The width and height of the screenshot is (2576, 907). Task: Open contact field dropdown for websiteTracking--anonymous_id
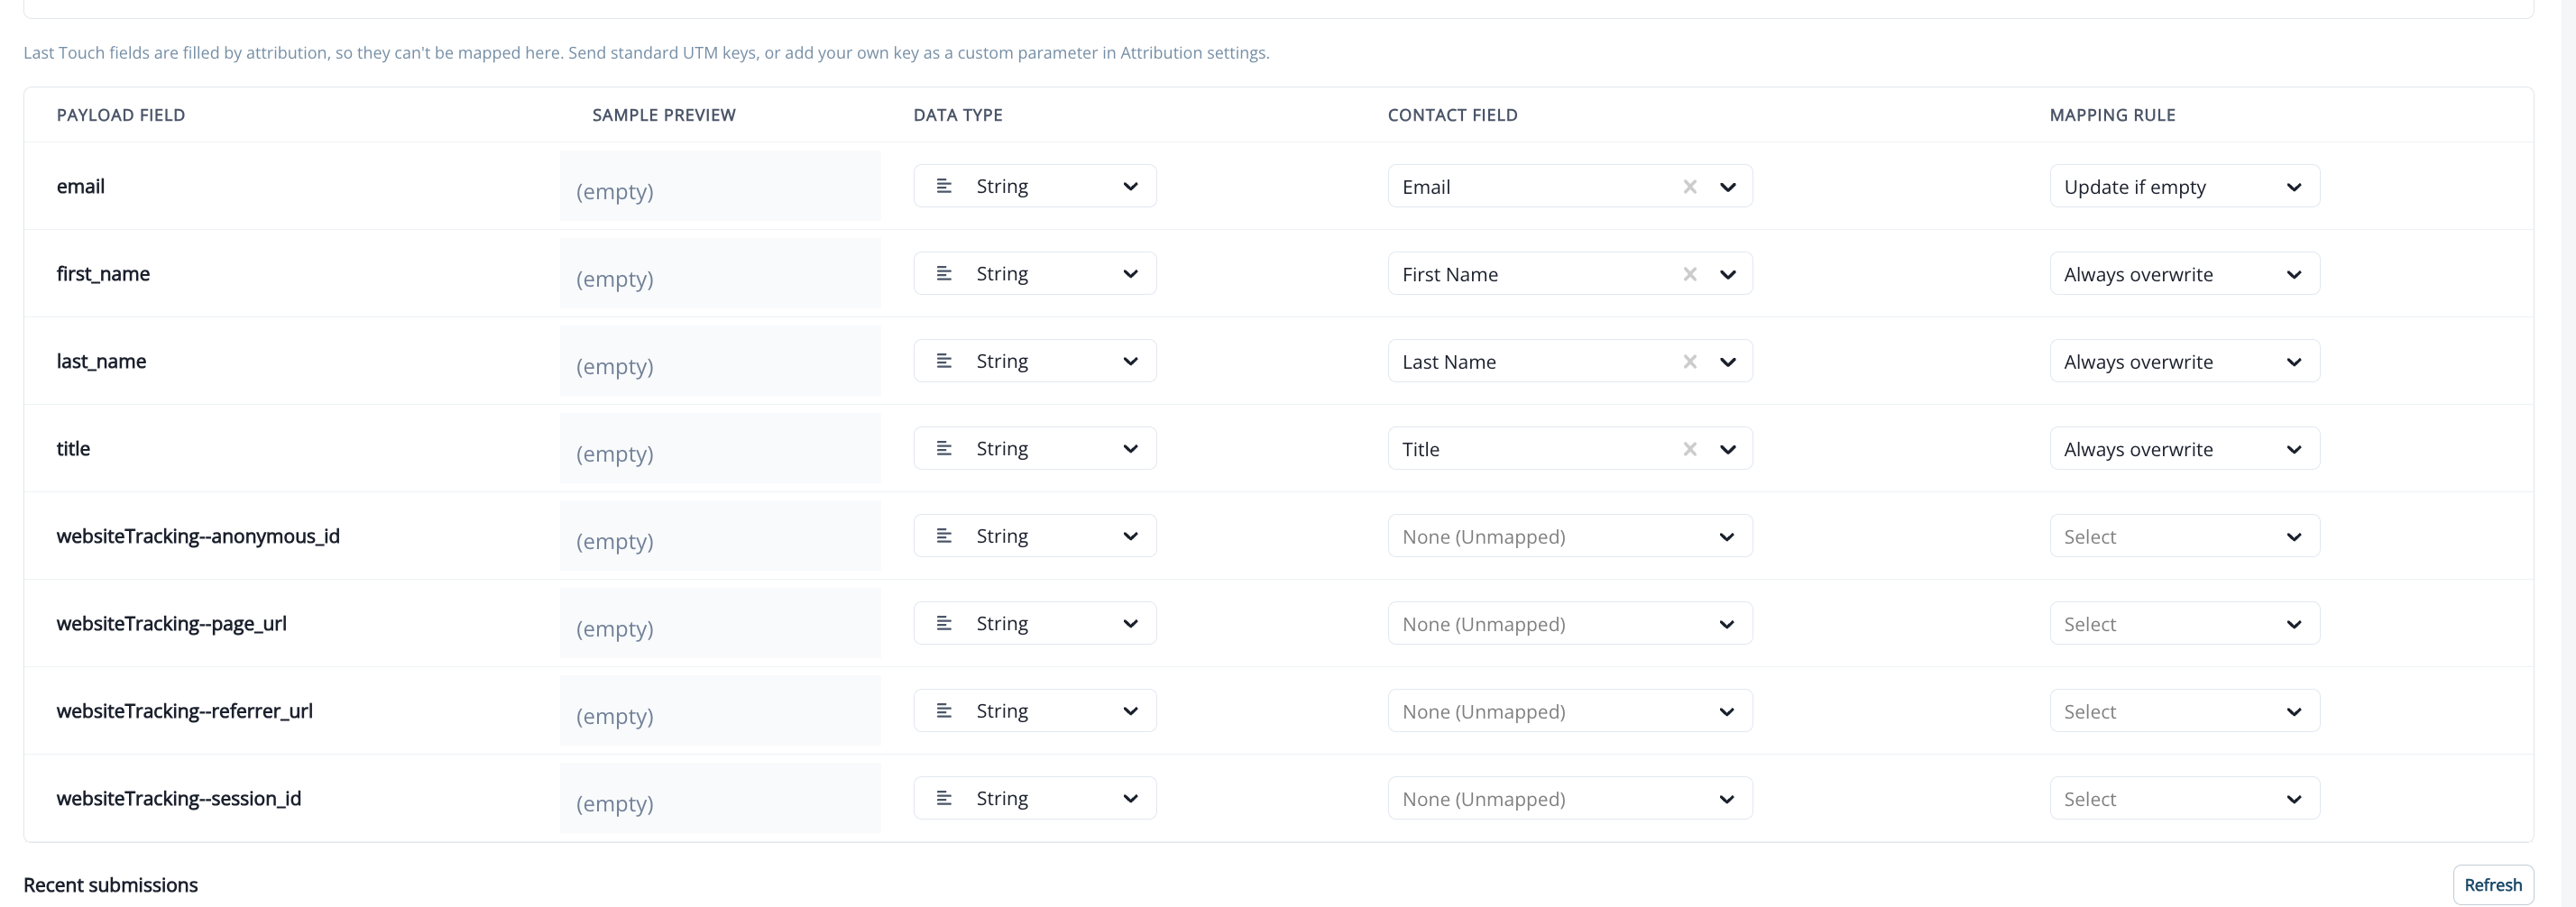tap(1570, 536)
